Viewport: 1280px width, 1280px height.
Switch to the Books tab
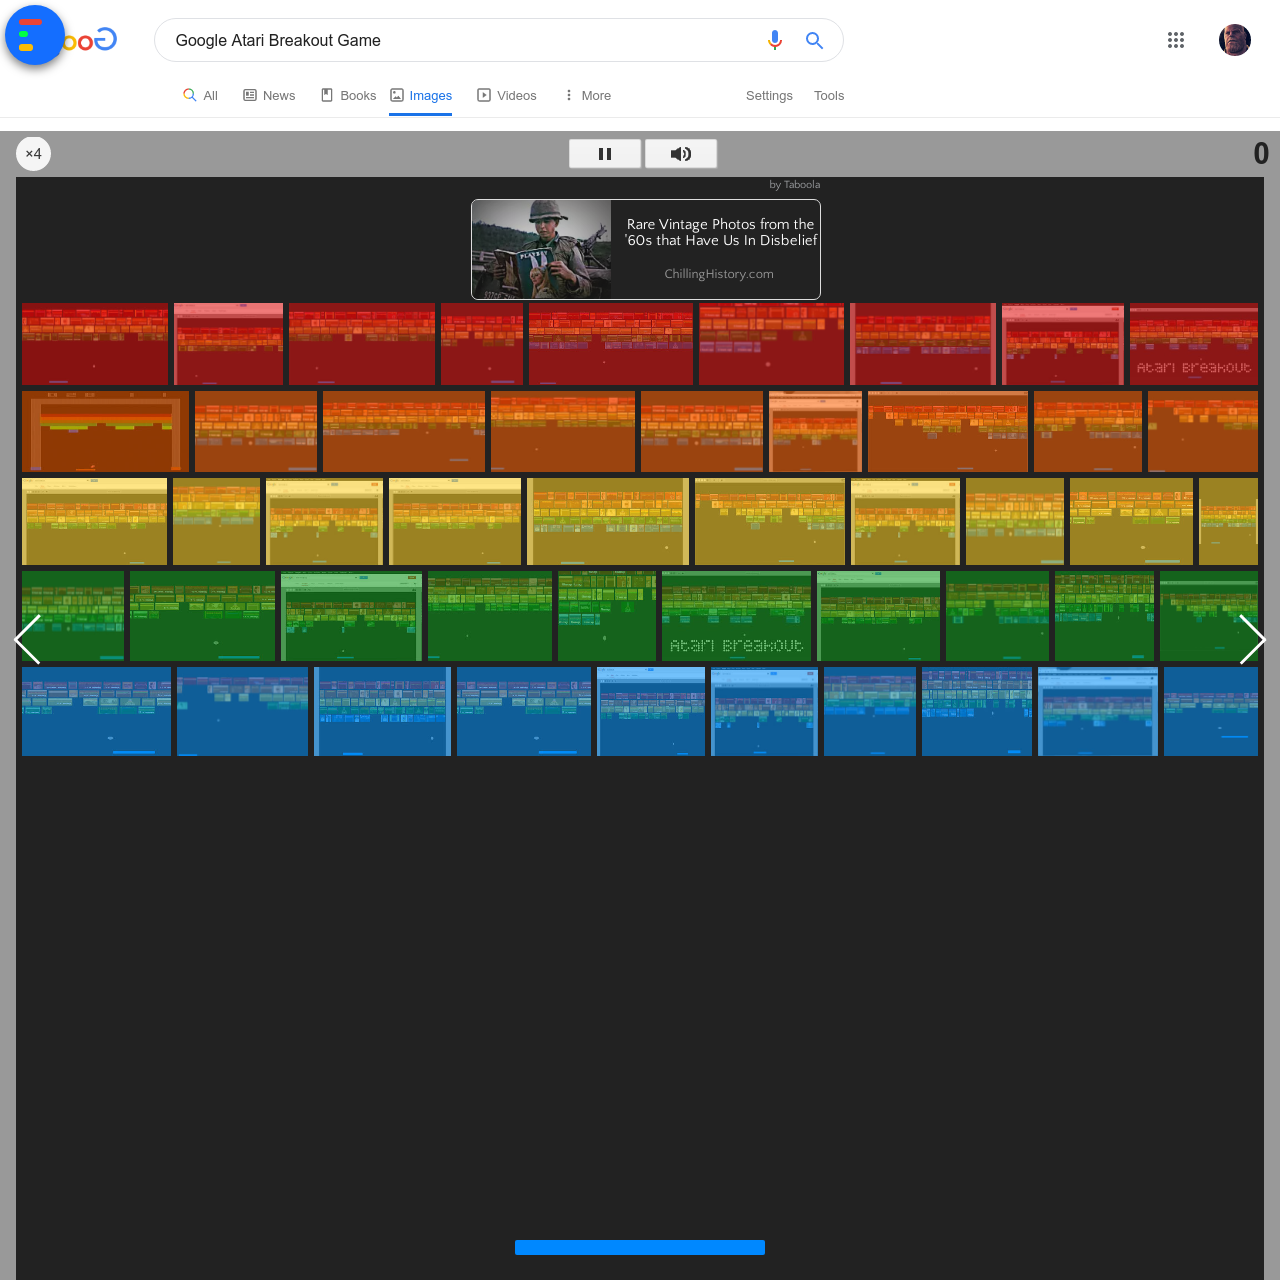coord(348,95)
